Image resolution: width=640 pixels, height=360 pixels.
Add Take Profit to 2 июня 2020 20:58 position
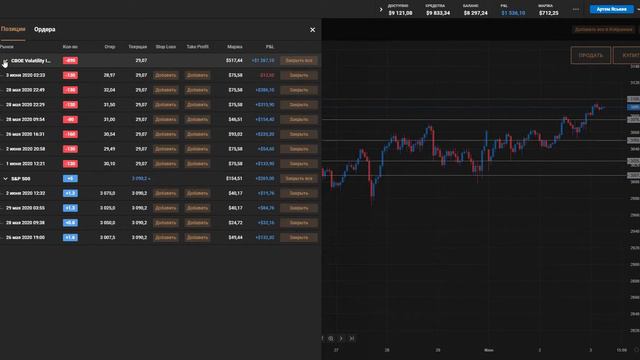[197, 149]
